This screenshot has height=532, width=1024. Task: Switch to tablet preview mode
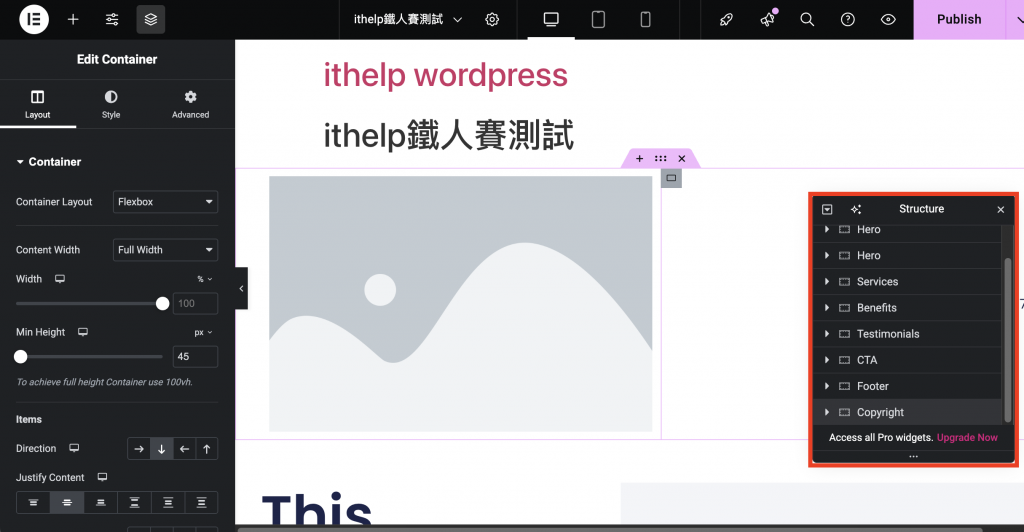pos(598,20)
